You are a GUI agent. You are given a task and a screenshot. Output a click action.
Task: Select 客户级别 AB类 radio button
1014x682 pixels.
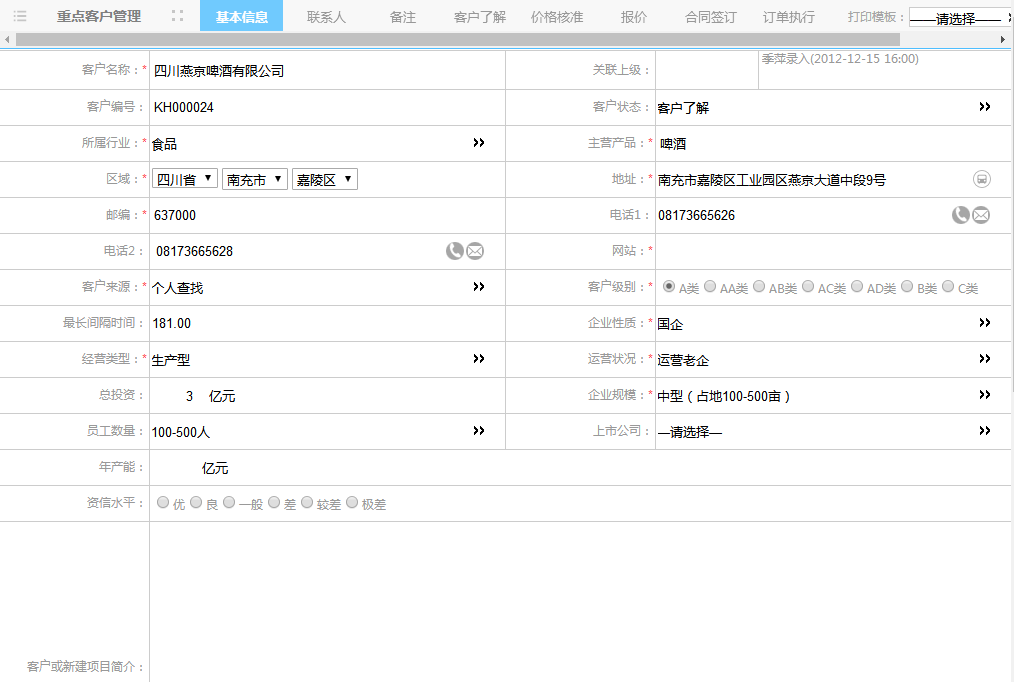759,286
